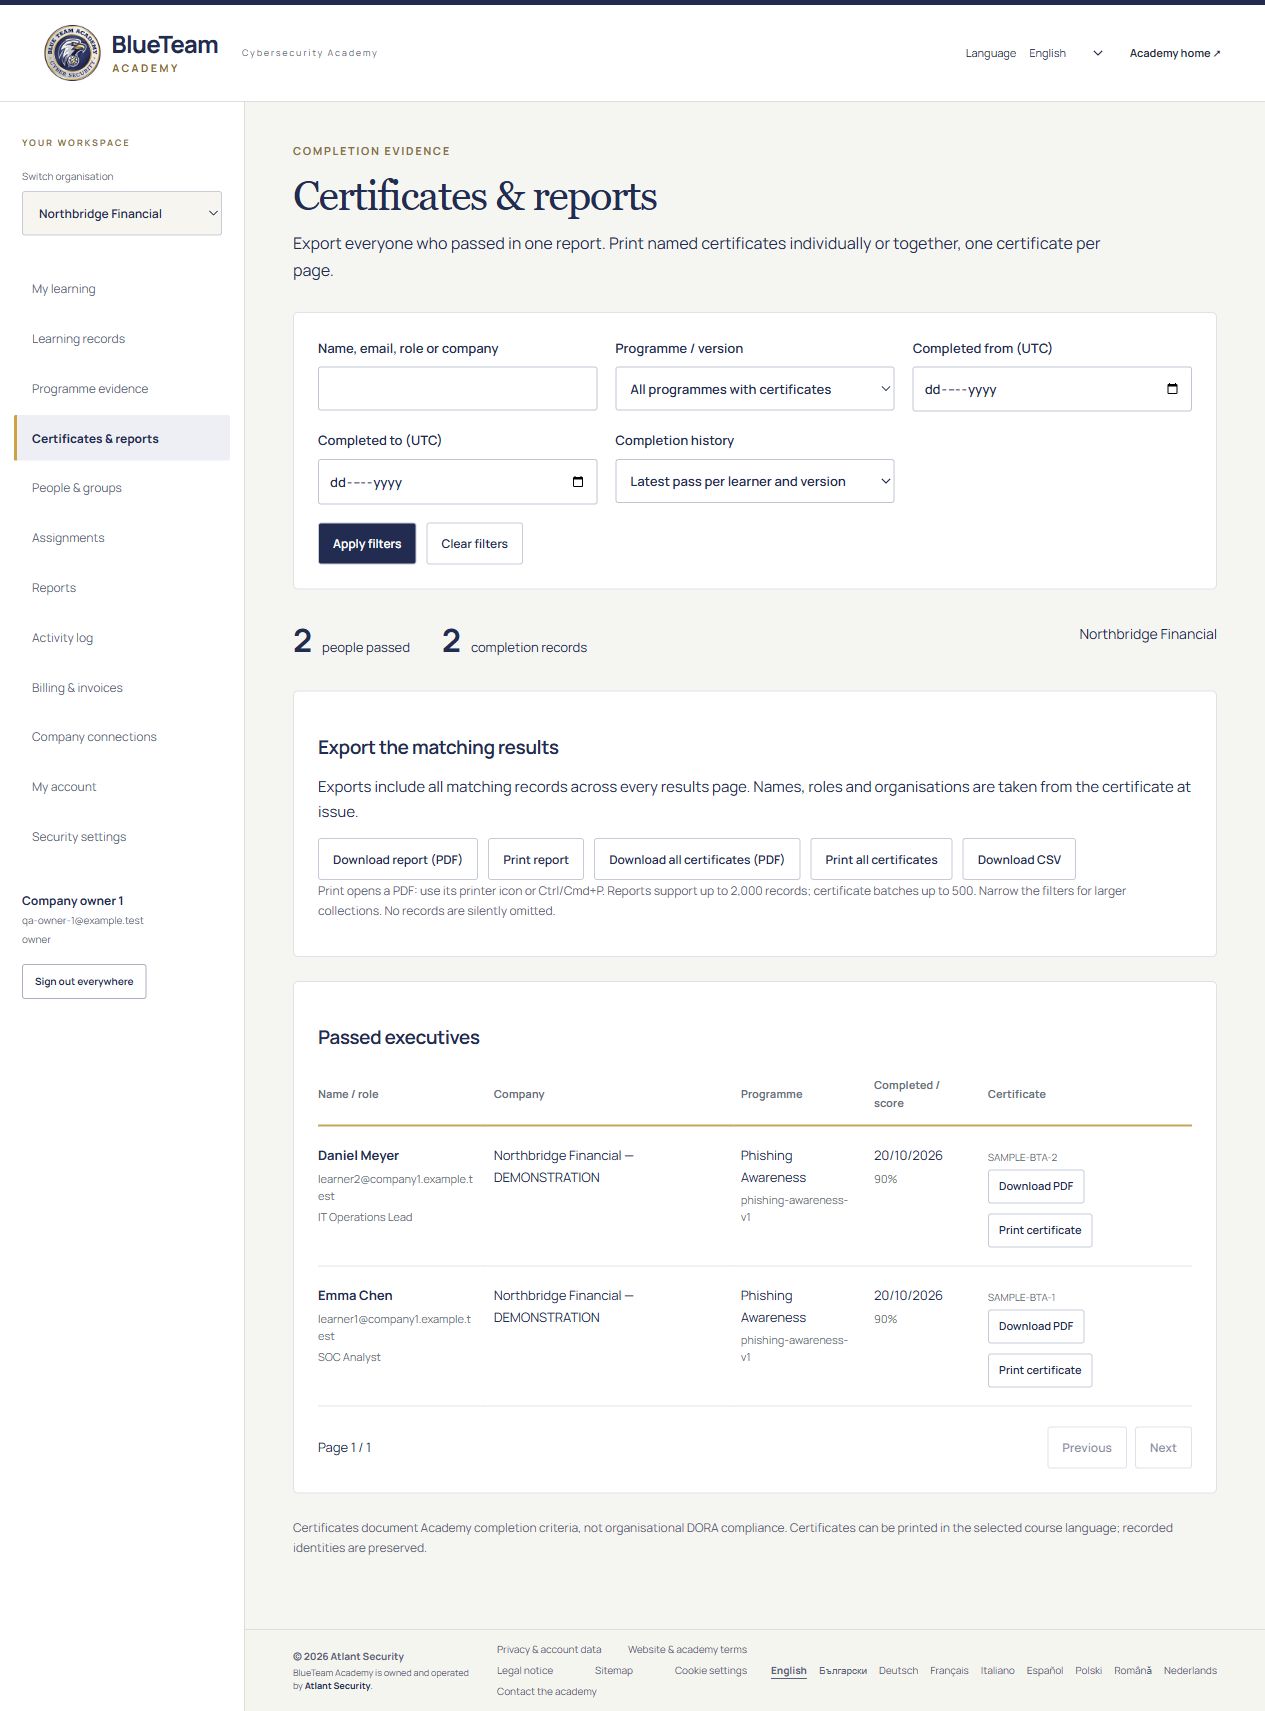This screenshot has height=1711, width=1265.
Task: Clear filters
Action: click(474, 543)
